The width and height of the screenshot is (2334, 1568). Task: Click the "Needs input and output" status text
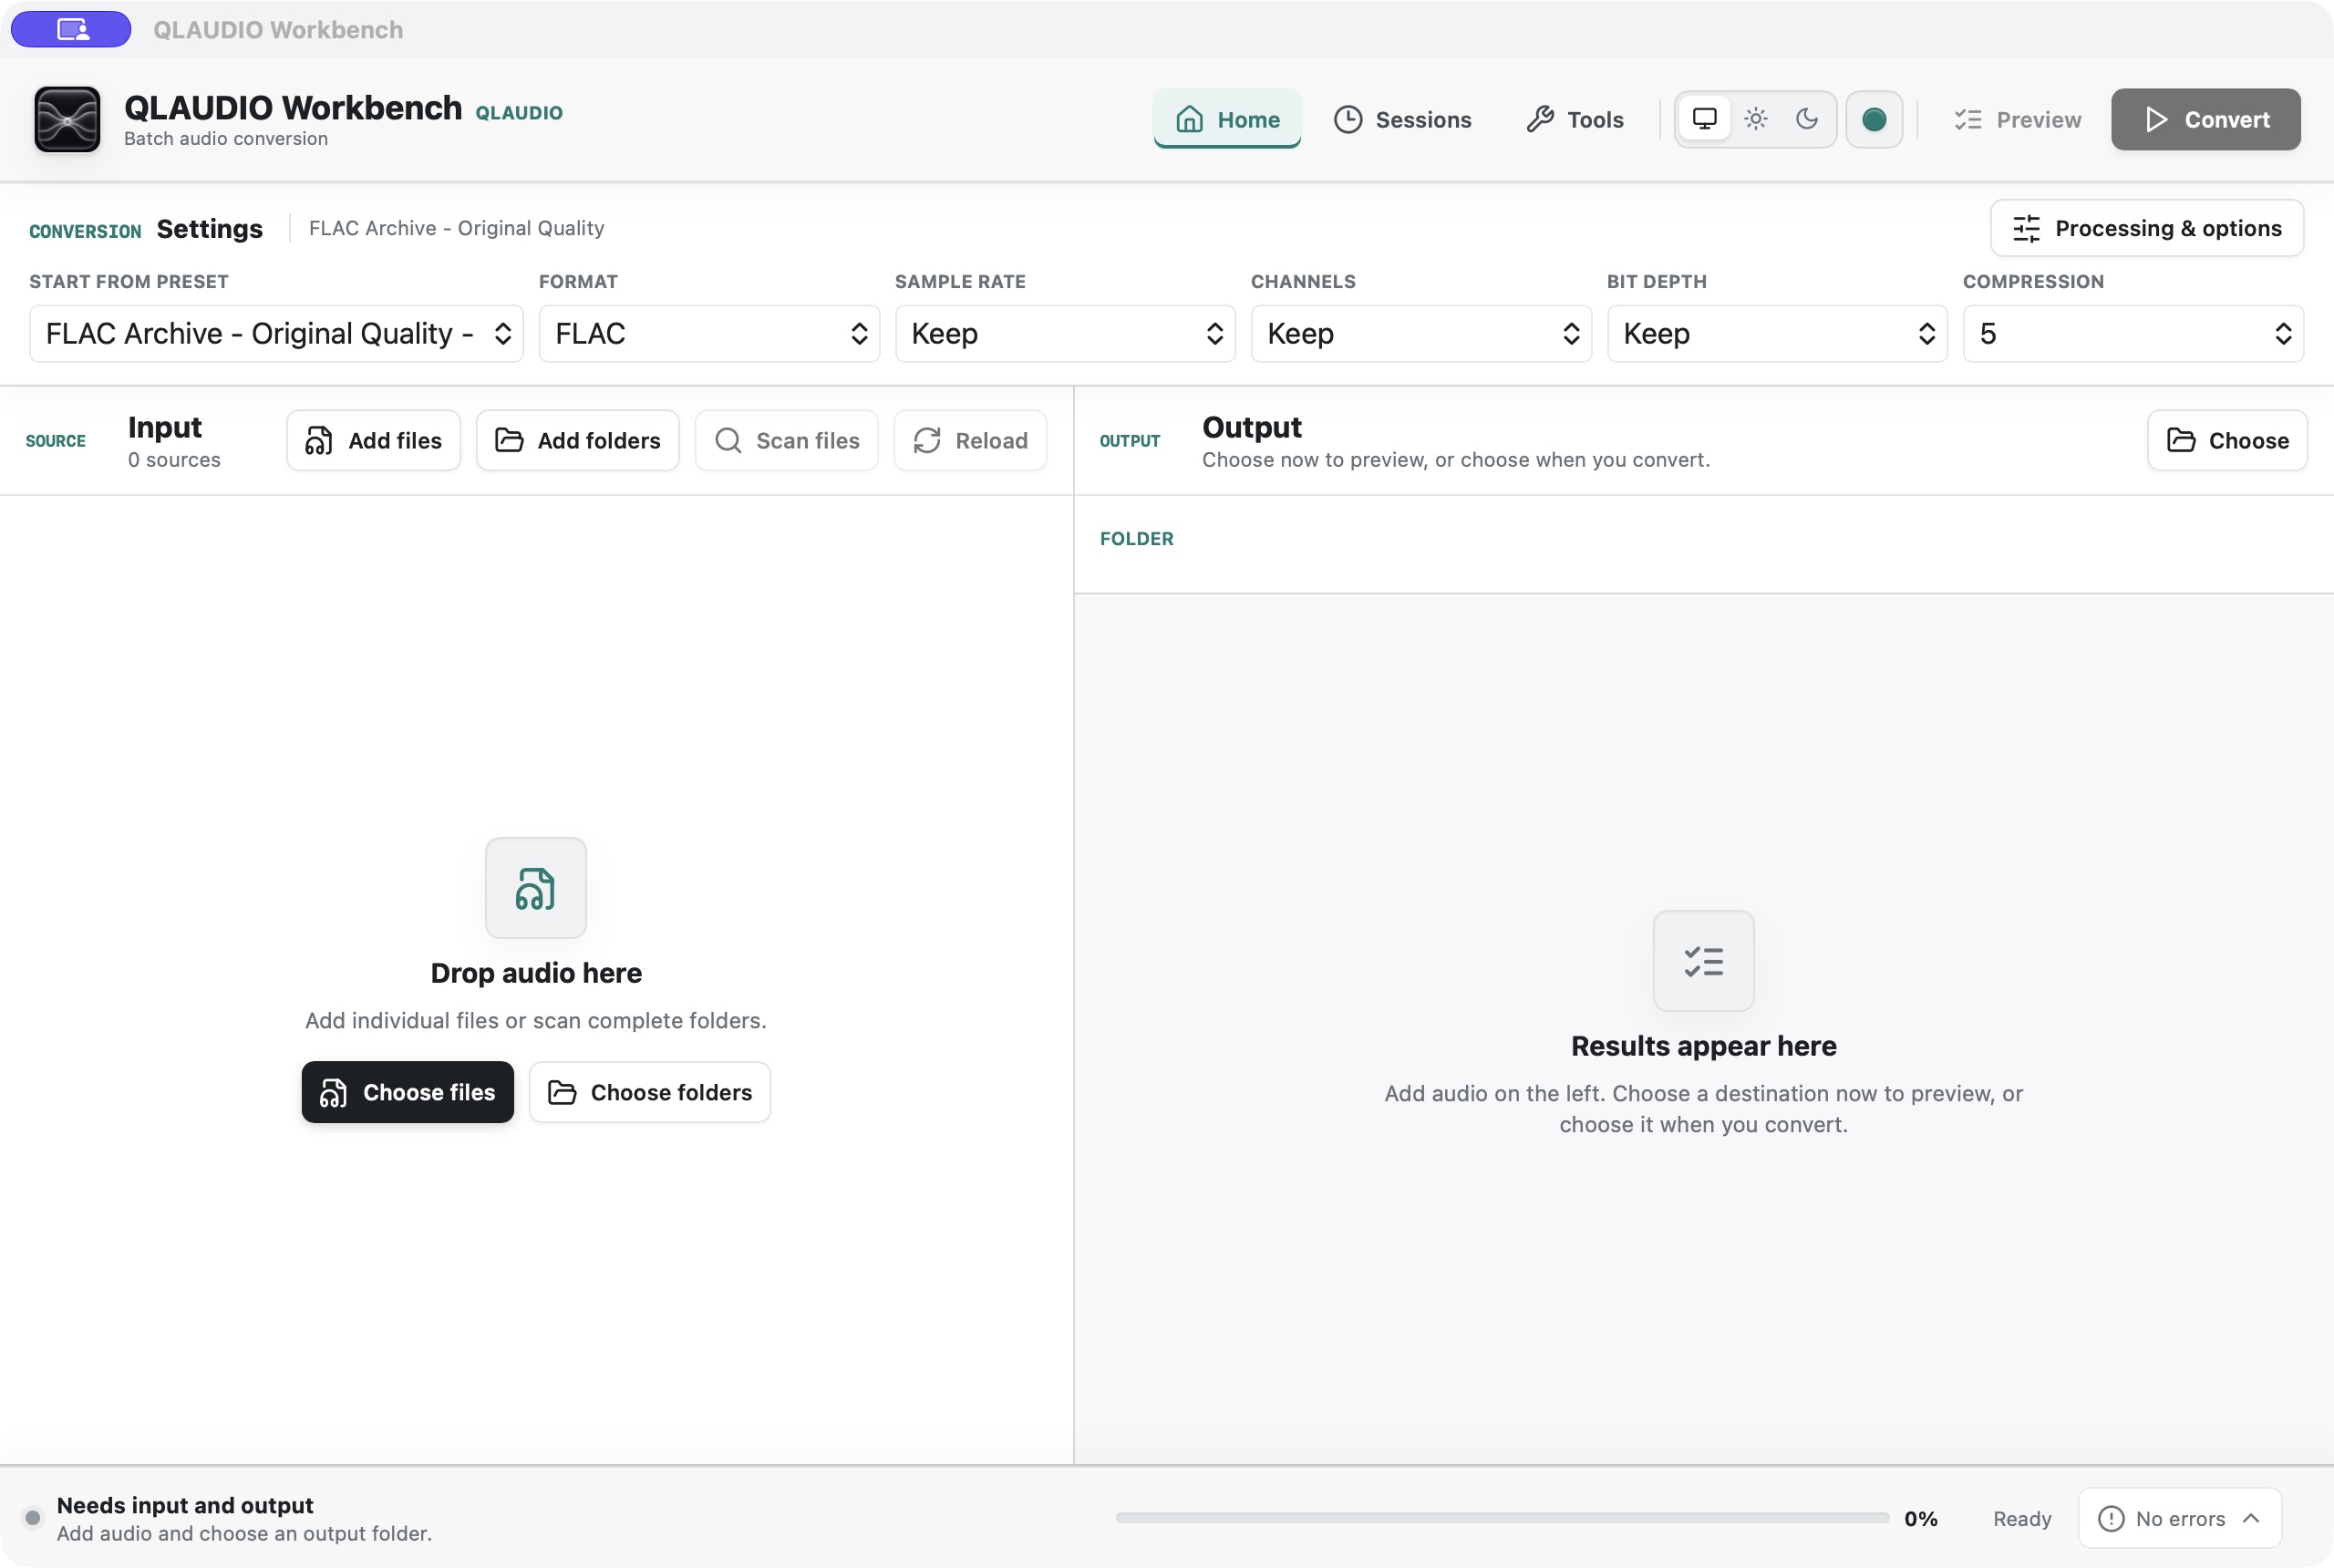(x=185, y=1505)
